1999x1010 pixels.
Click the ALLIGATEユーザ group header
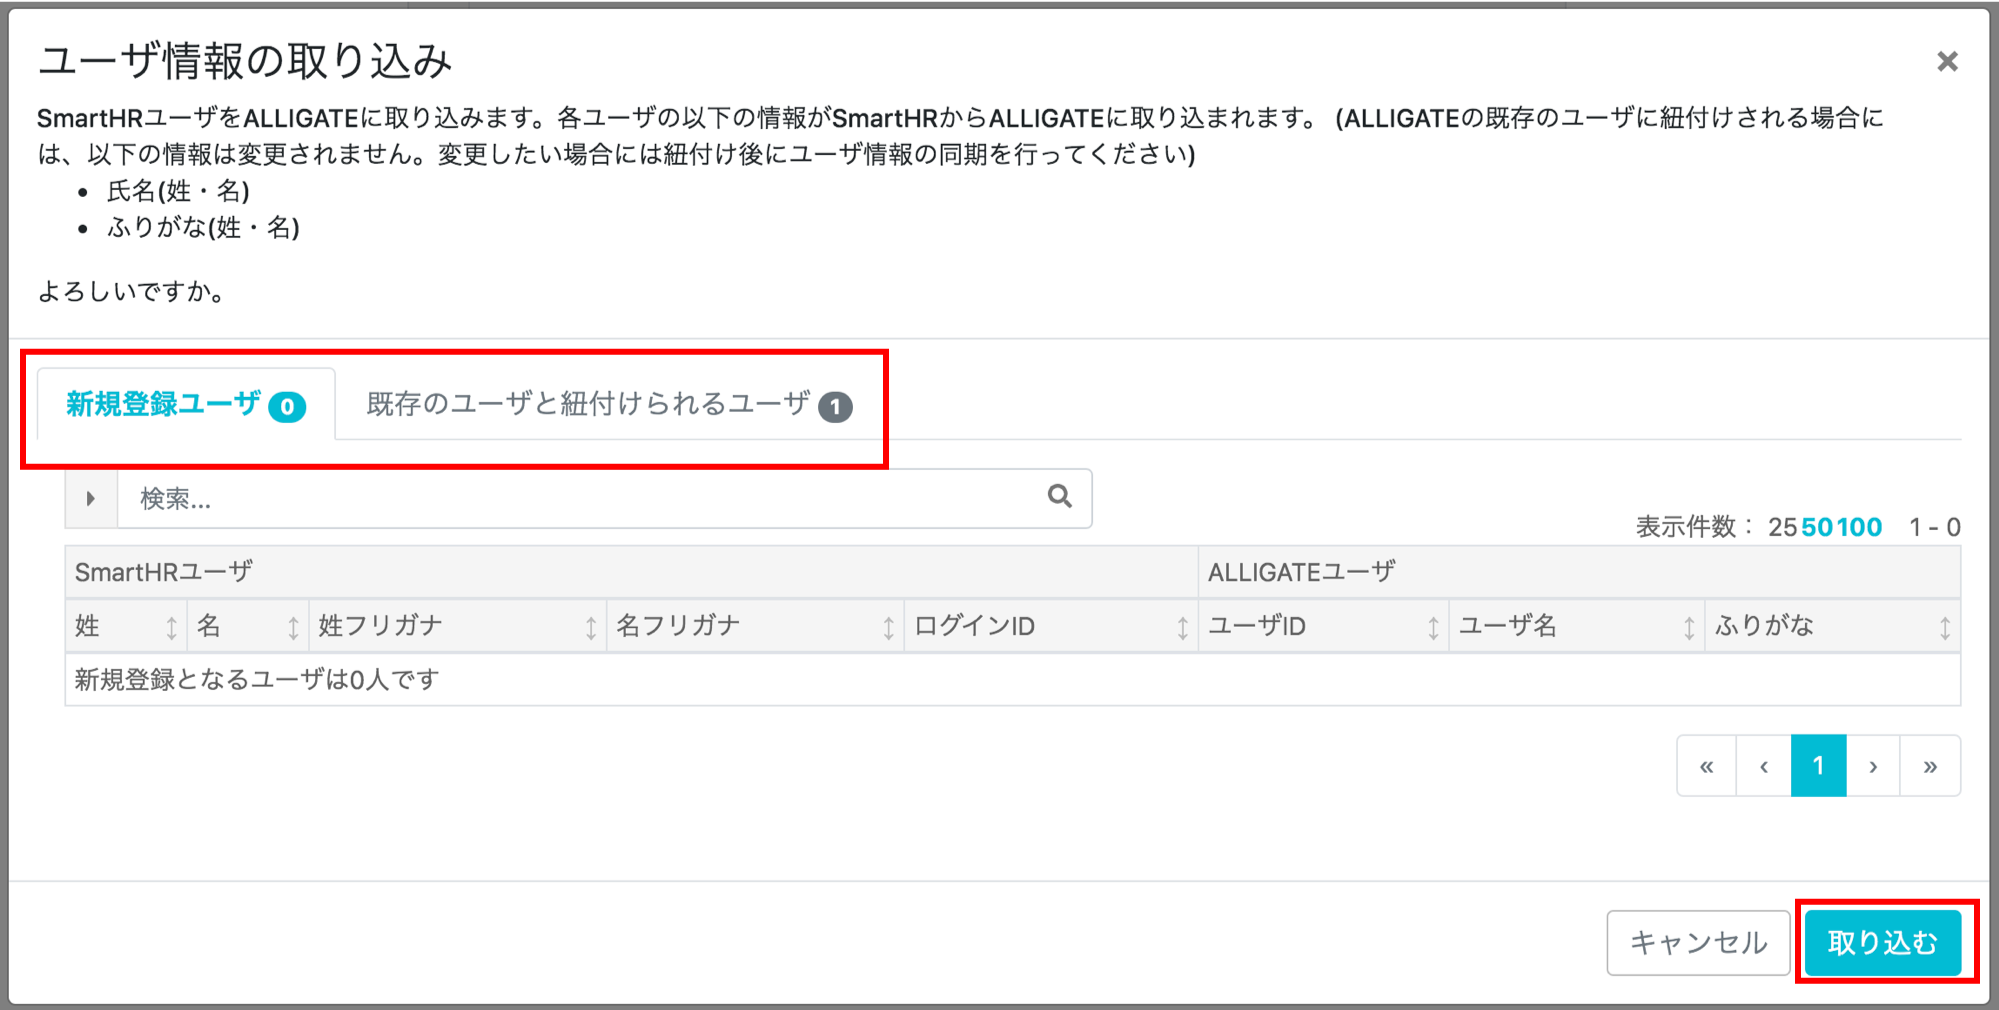[1580, 572]
